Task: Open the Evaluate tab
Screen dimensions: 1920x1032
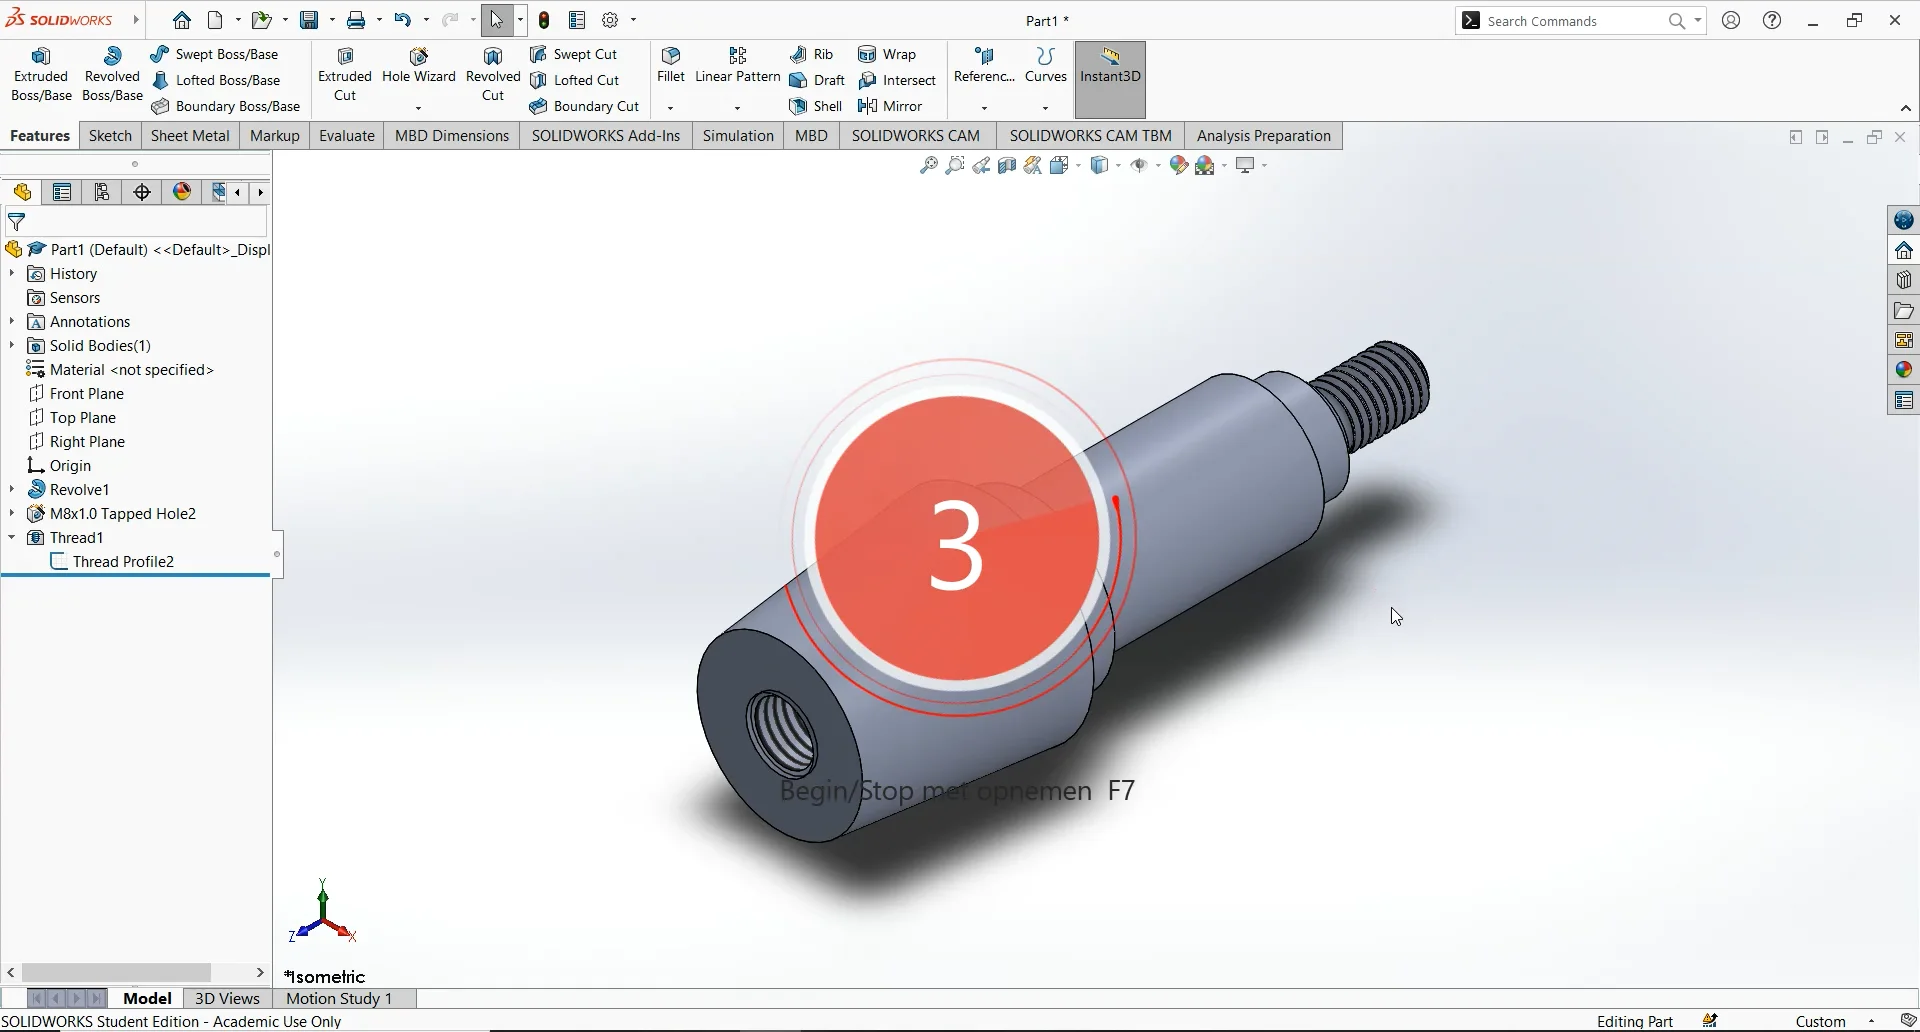Action: (346, 136)
